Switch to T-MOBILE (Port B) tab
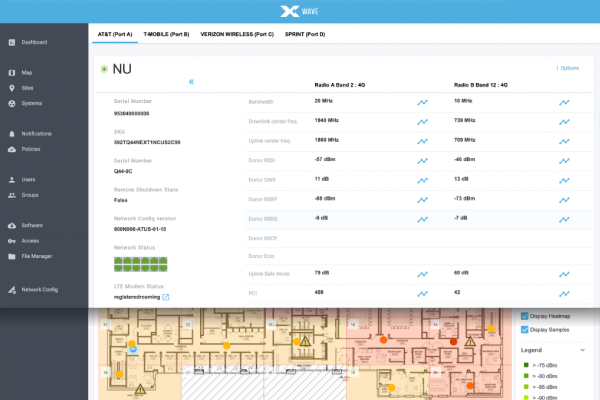 point(166,34)
